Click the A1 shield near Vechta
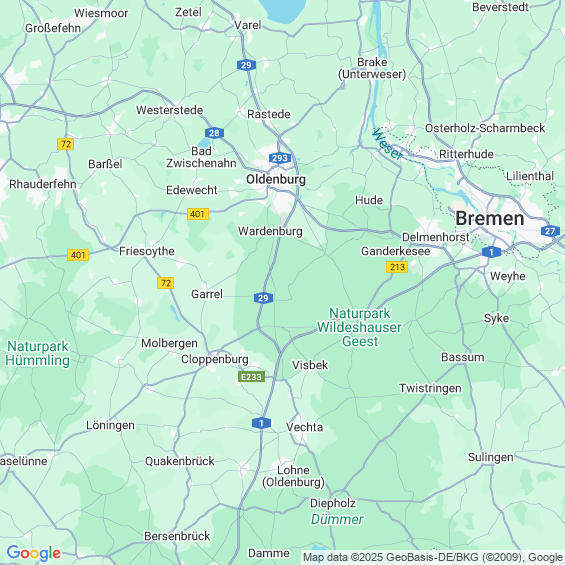Viewport: 565px width, 565px height. [x=262, y=423]
